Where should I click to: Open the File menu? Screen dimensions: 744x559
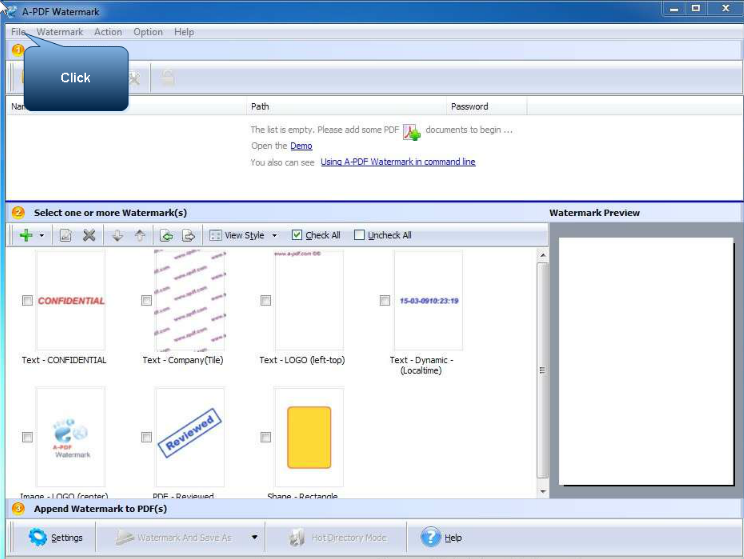(19, 32)
